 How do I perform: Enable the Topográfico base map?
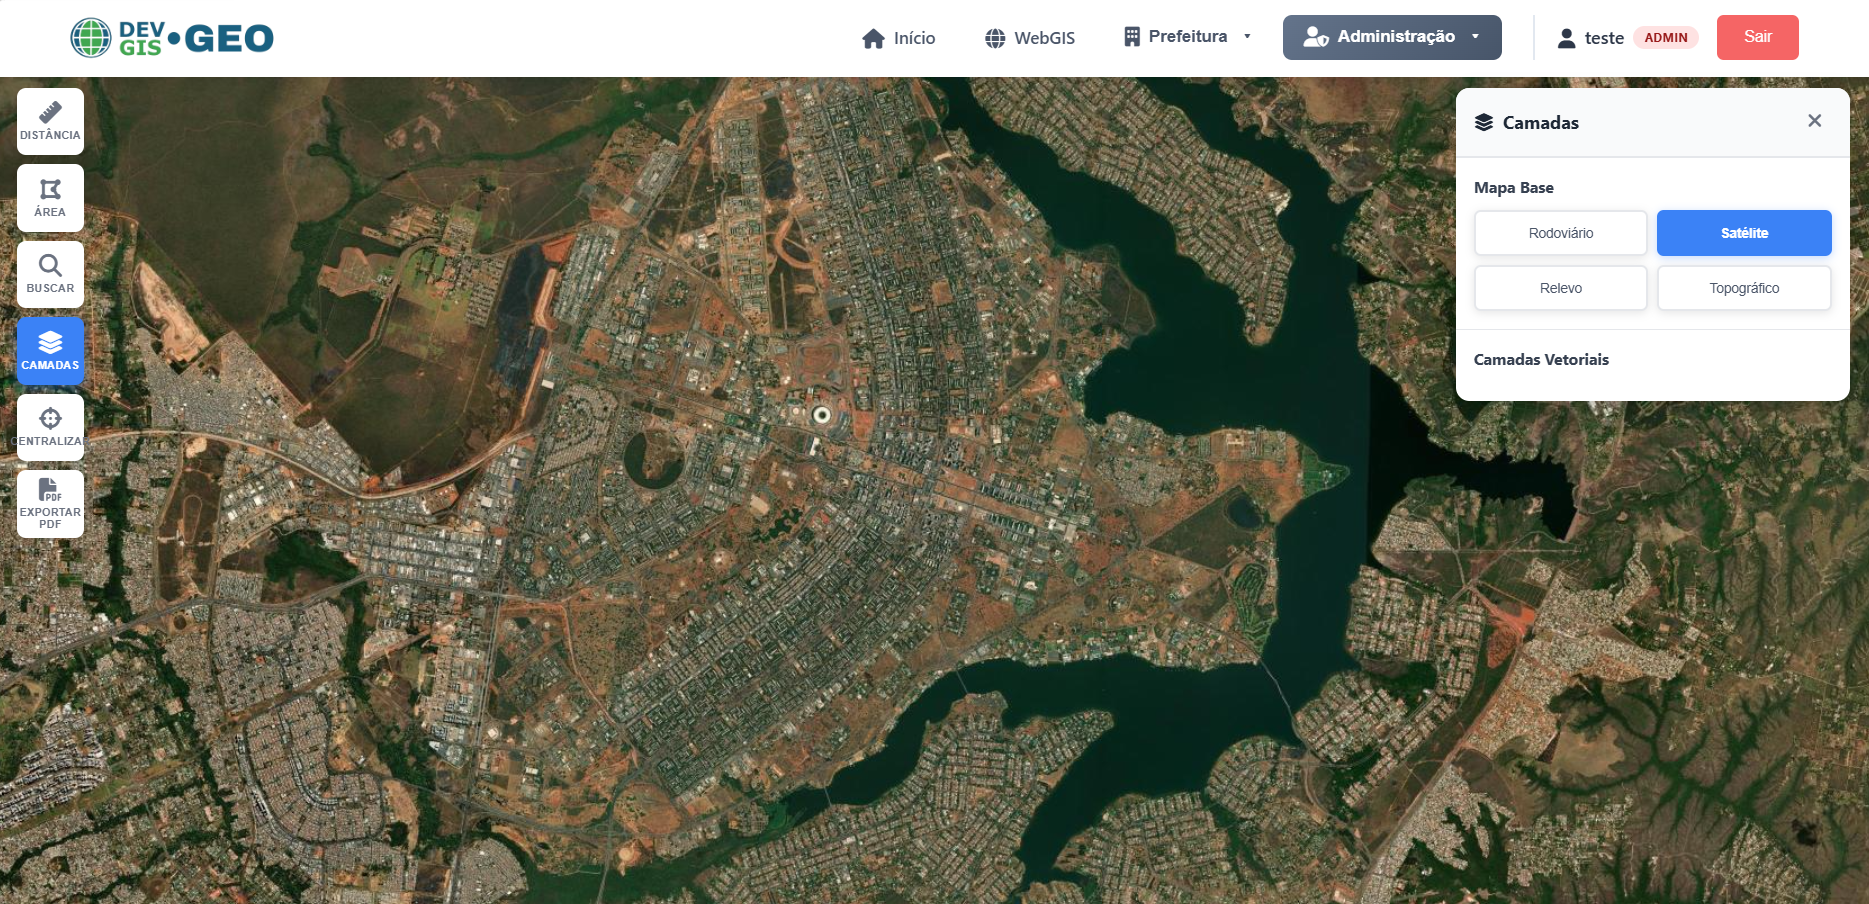coord(1743,287)
